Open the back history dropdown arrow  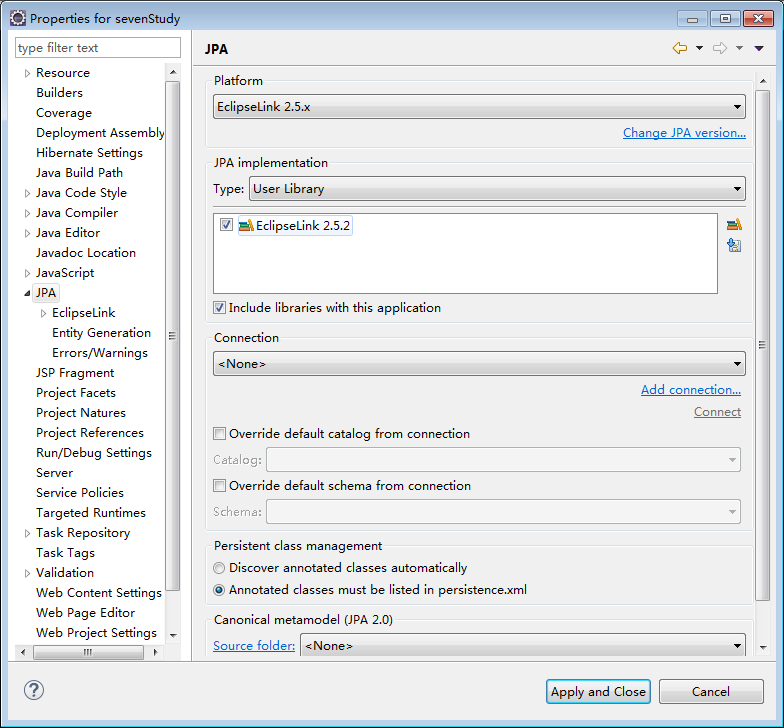click(699, 48)
